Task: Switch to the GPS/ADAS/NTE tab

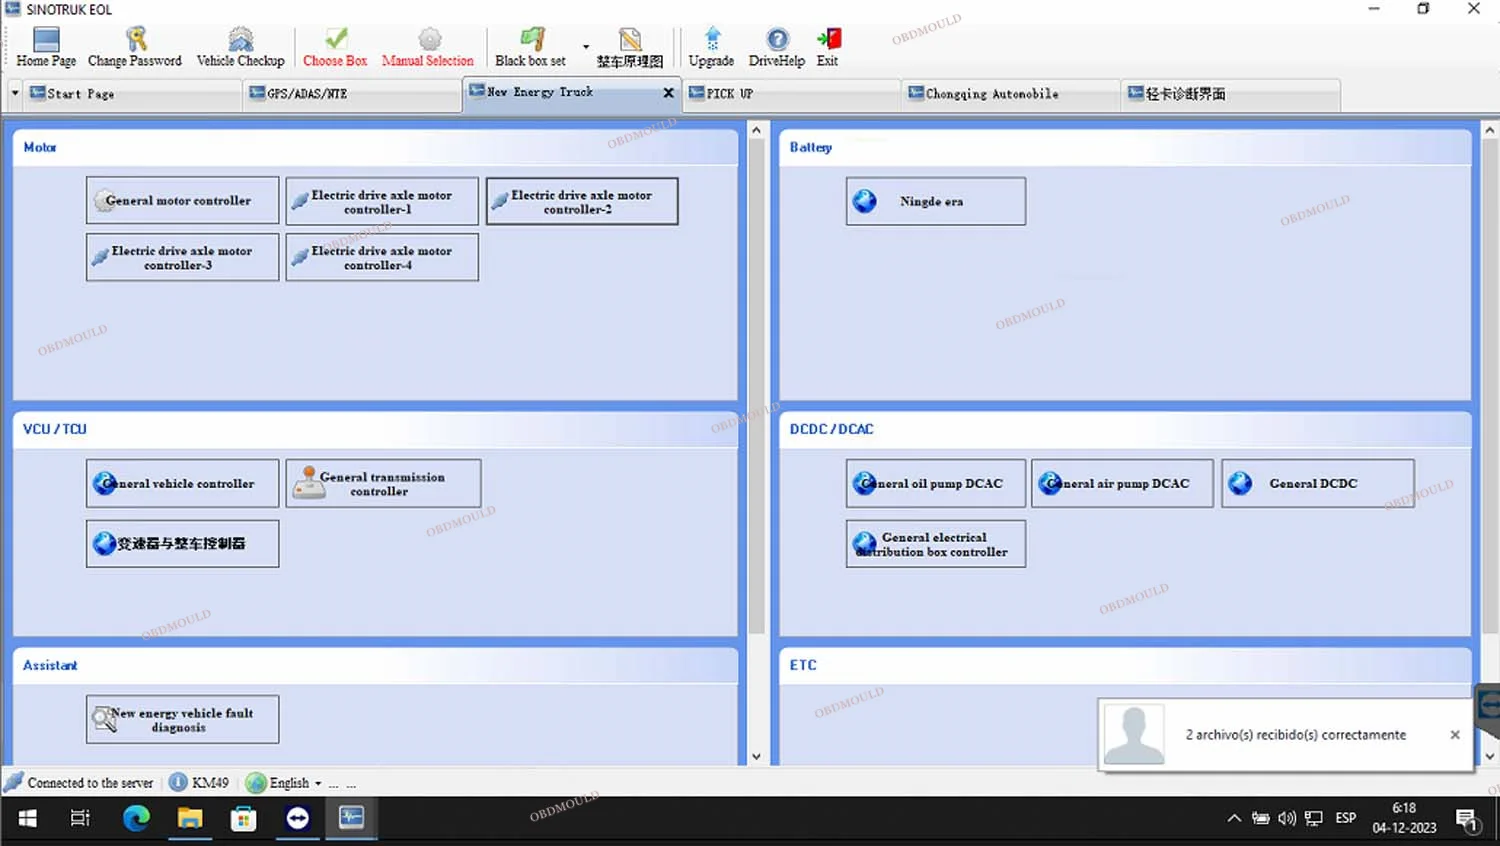Action: point(307,94)
